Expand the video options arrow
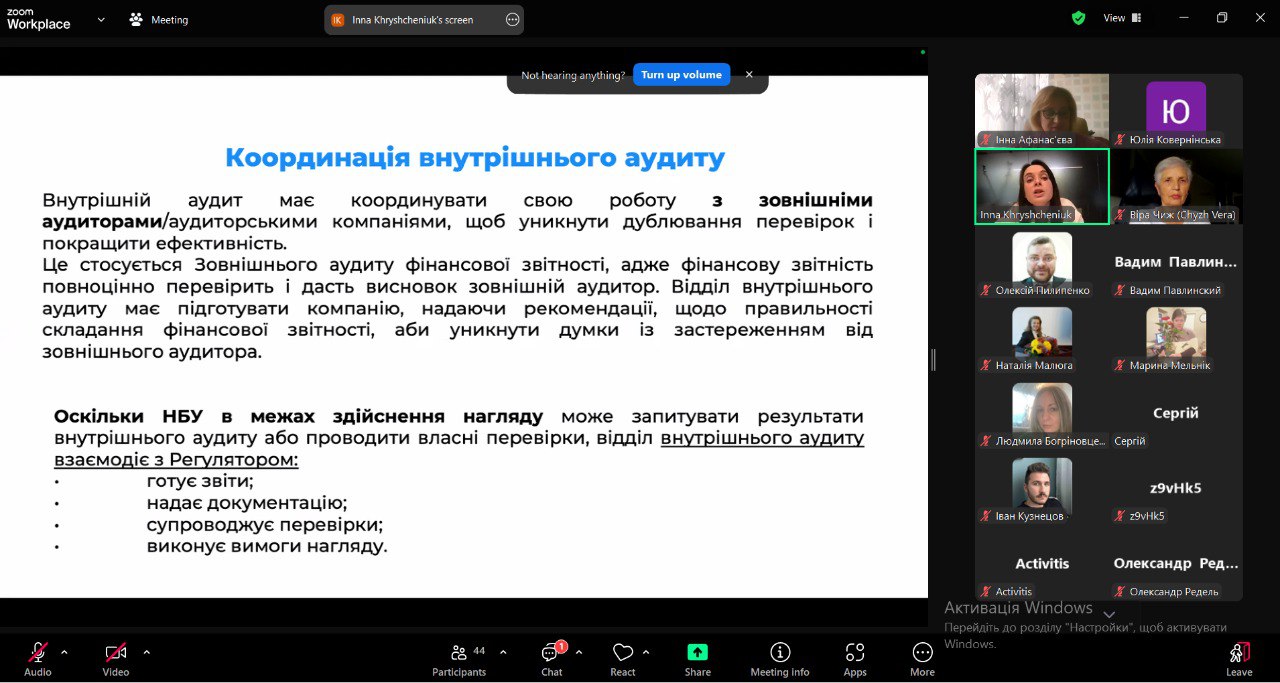1280x683 pixels. tap(147, 652)
